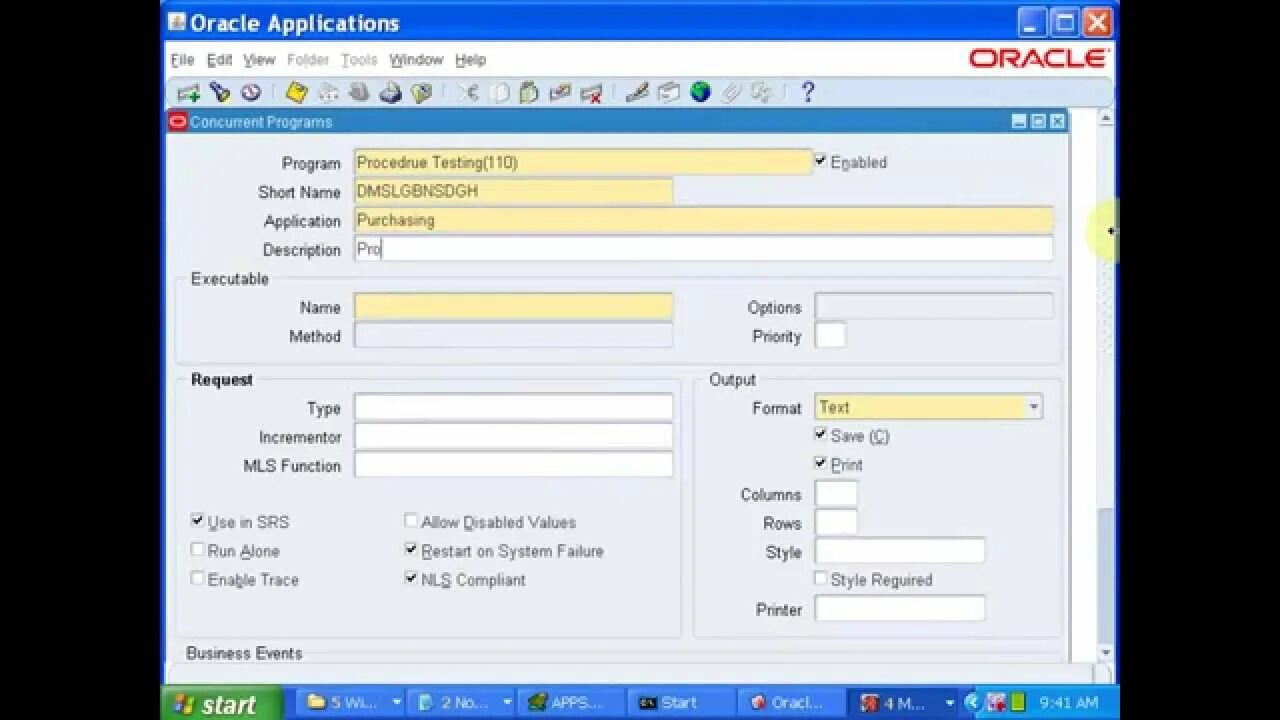Click the Description field

point(703,249)
